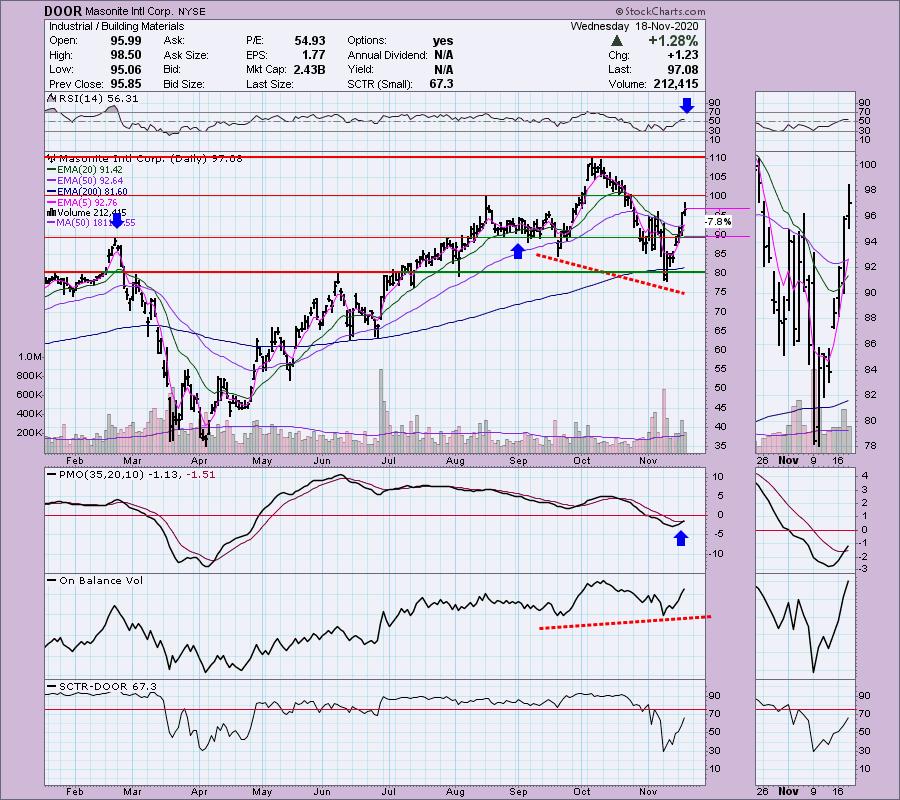Click the EPS value 1.77
Image resolution: width=900 pixels, height=800 pixels.
pyautogui.click(x=313, y=55)
